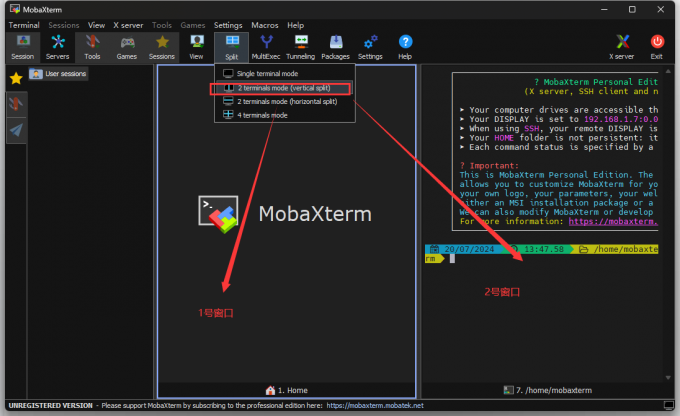The image size is (680, 416).
Task: Open the https://mobaxterm link in terminal
Action: (613, 221)
